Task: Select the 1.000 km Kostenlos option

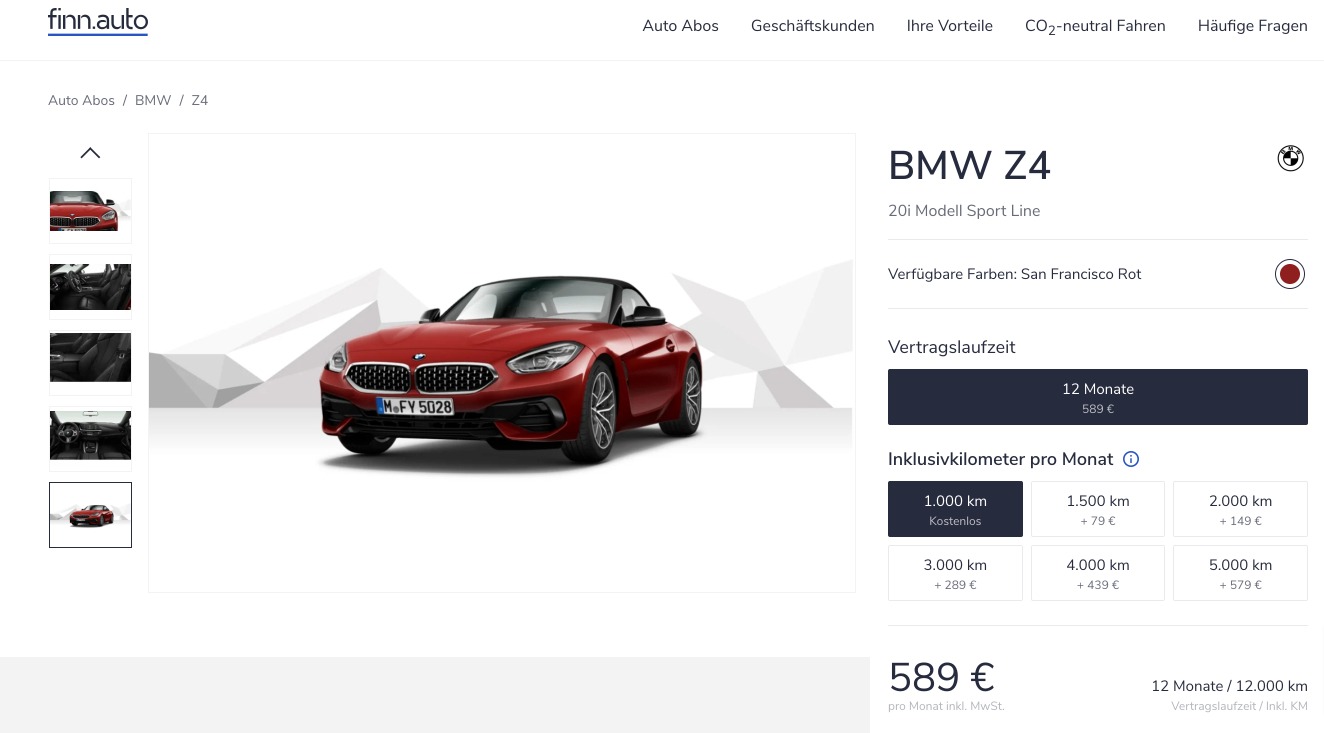Action: coord(955,509)
